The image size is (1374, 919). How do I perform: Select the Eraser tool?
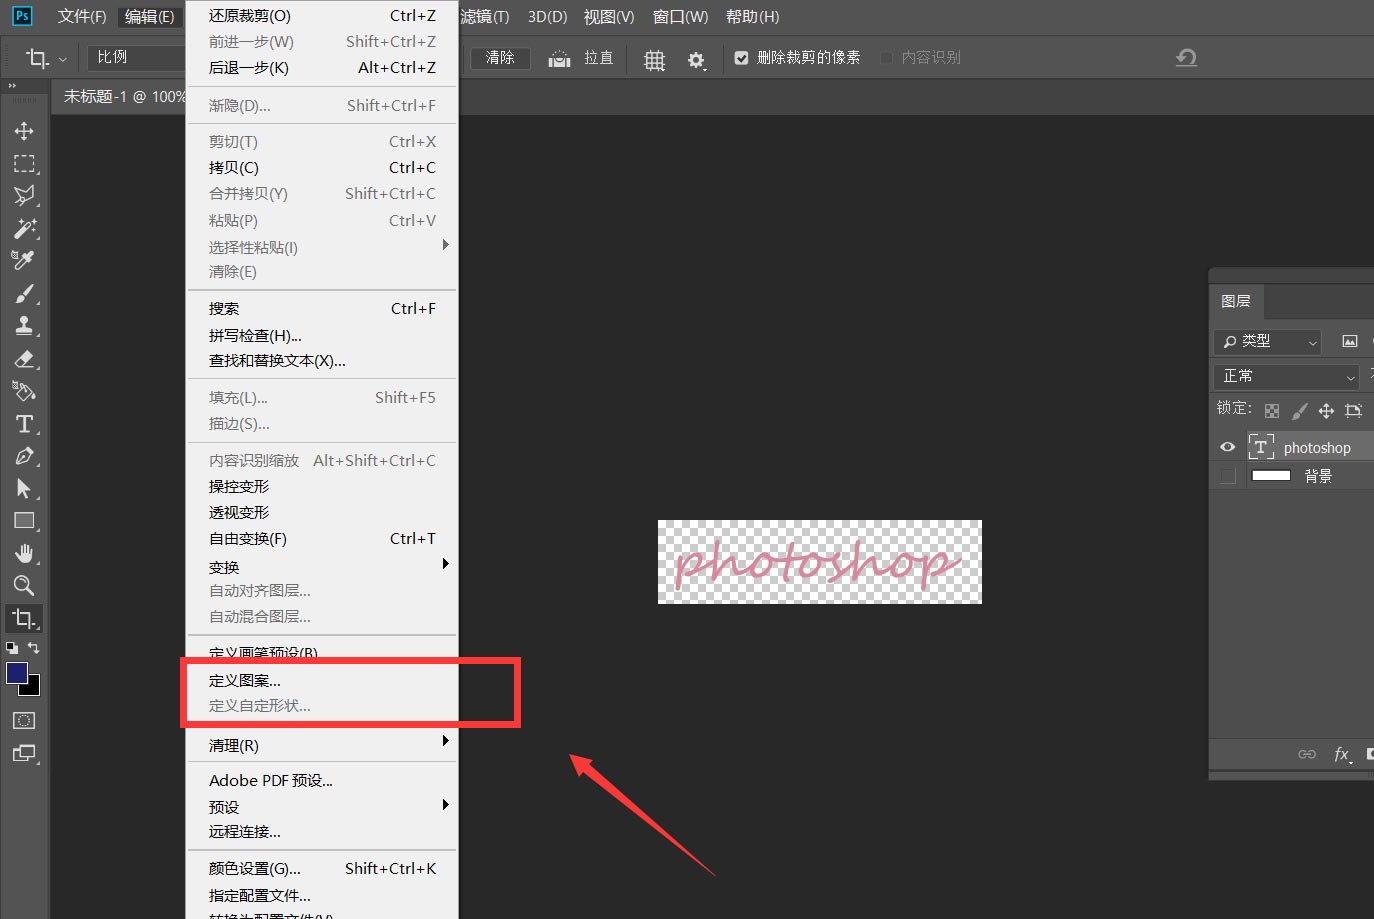tap(24, 358)
